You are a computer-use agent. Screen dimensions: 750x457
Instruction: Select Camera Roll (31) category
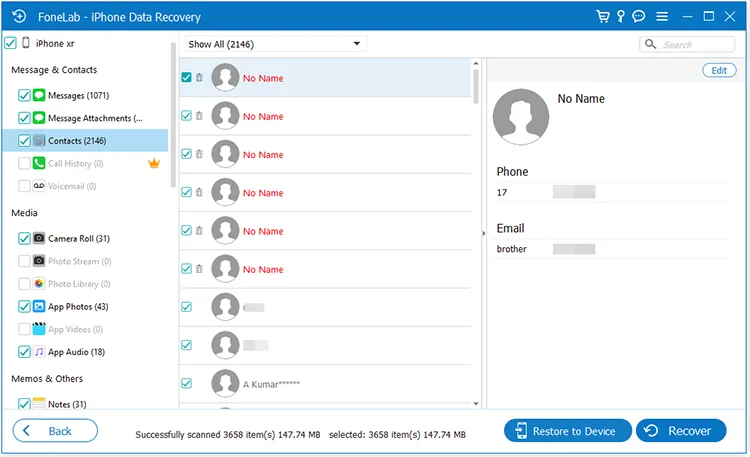click(79, 238)
